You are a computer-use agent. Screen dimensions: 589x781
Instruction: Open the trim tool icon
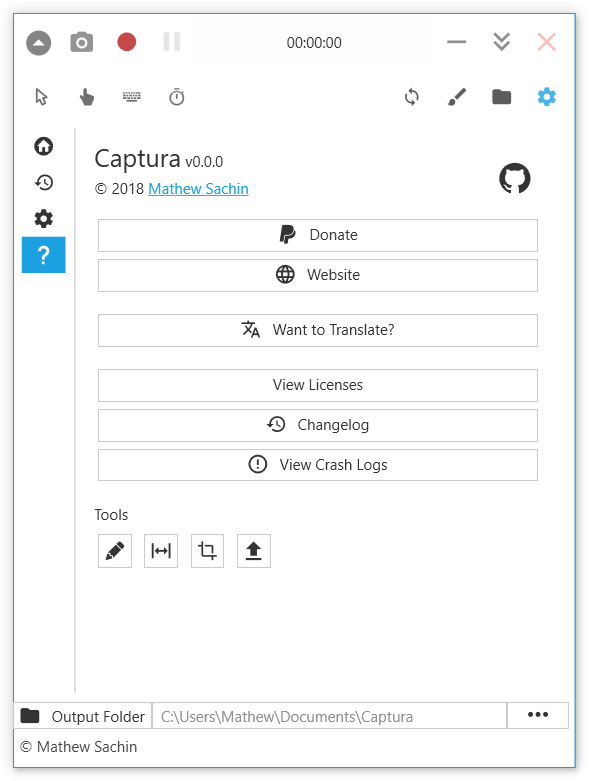[x=161, y=551]
